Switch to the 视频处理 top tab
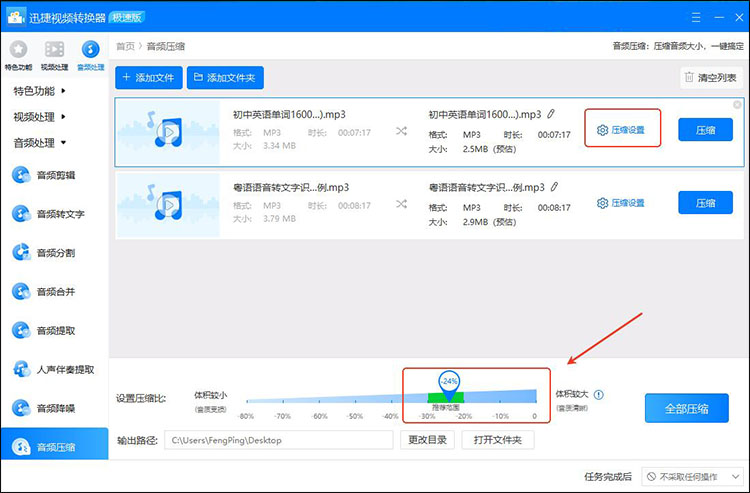Screen dimensions: 750x493 tap(54, 54)
